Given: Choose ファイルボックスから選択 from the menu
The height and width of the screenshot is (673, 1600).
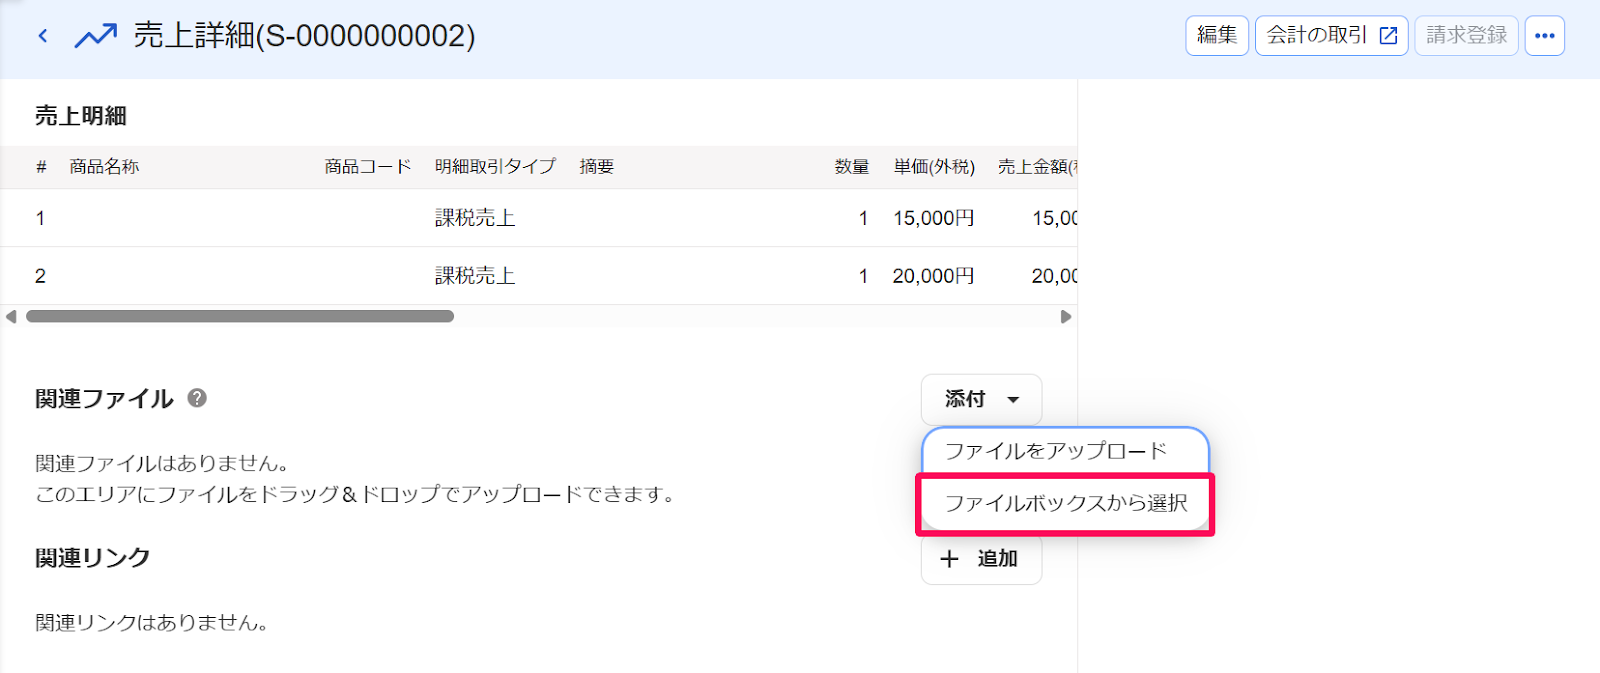Looking at the screenshot, I should (1065, 503).
